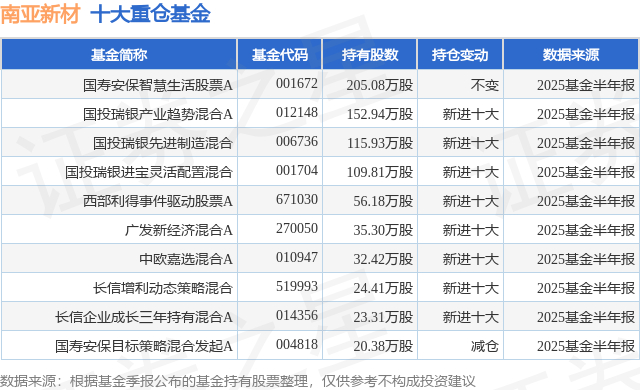The width and height of the screenshot is (640, 390).
Task: Click fund code 014356
Action: click(297, 315)
